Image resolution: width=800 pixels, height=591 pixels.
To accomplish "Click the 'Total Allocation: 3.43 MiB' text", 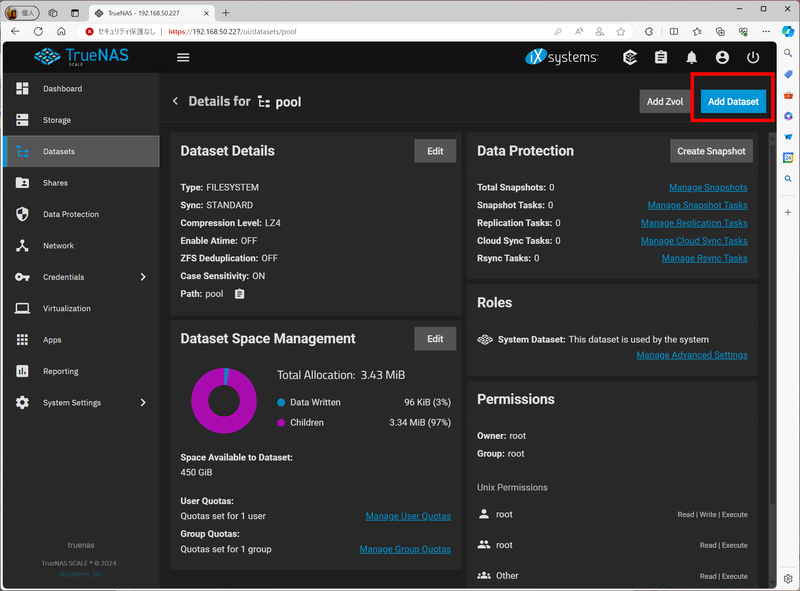I will click(341, 375).
